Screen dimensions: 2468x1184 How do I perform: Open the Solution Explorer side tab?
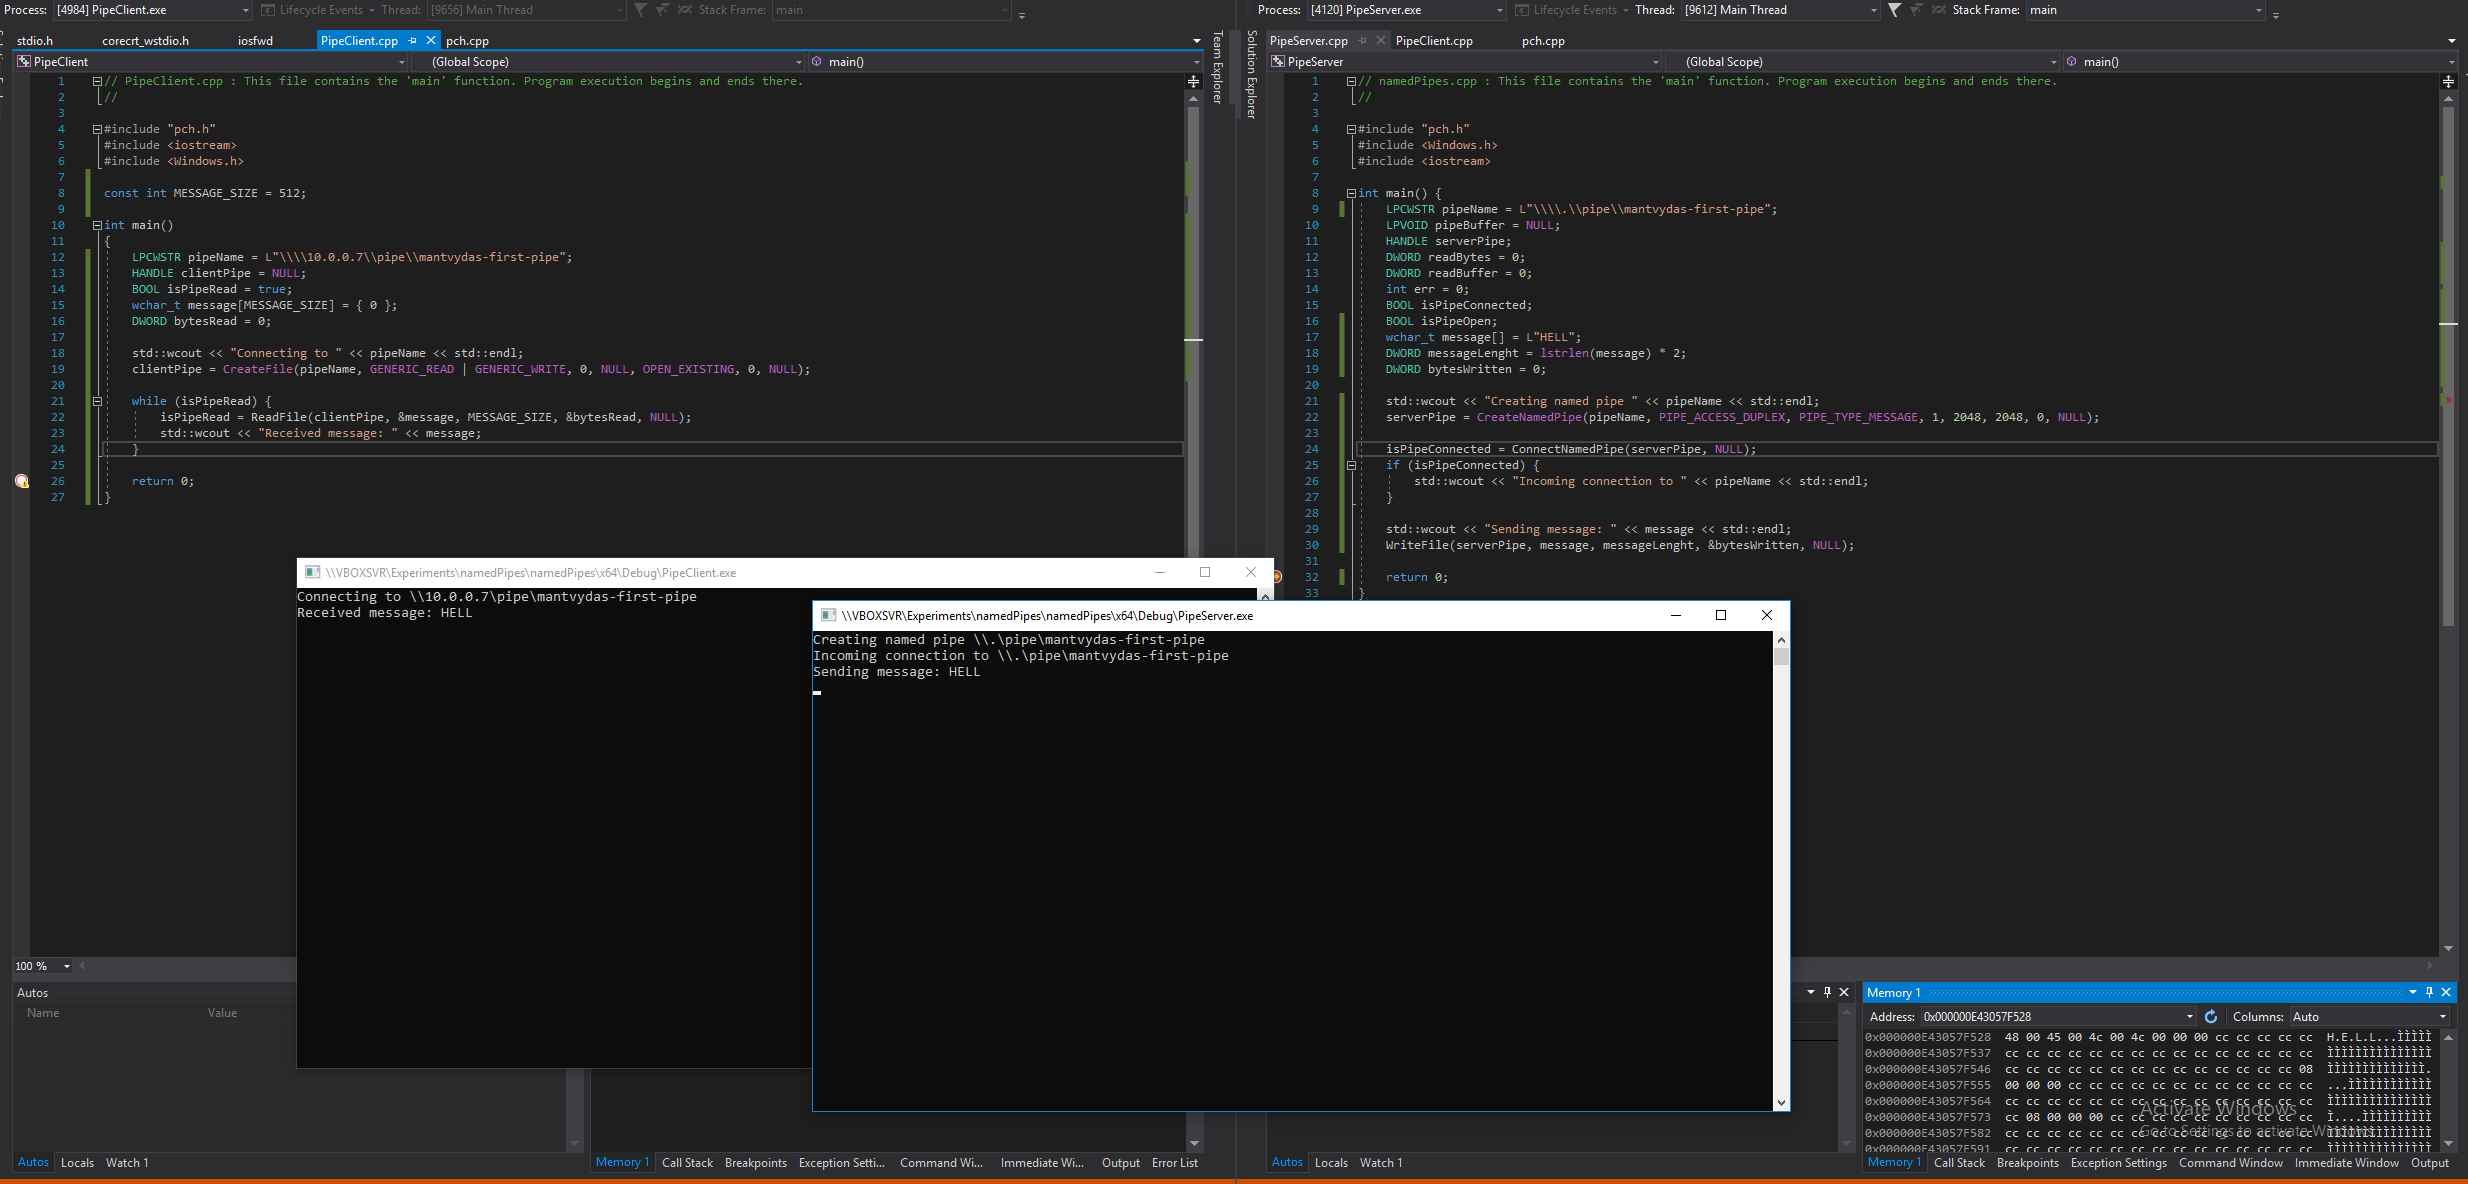pyautogui.click(x=1251, y=75)
